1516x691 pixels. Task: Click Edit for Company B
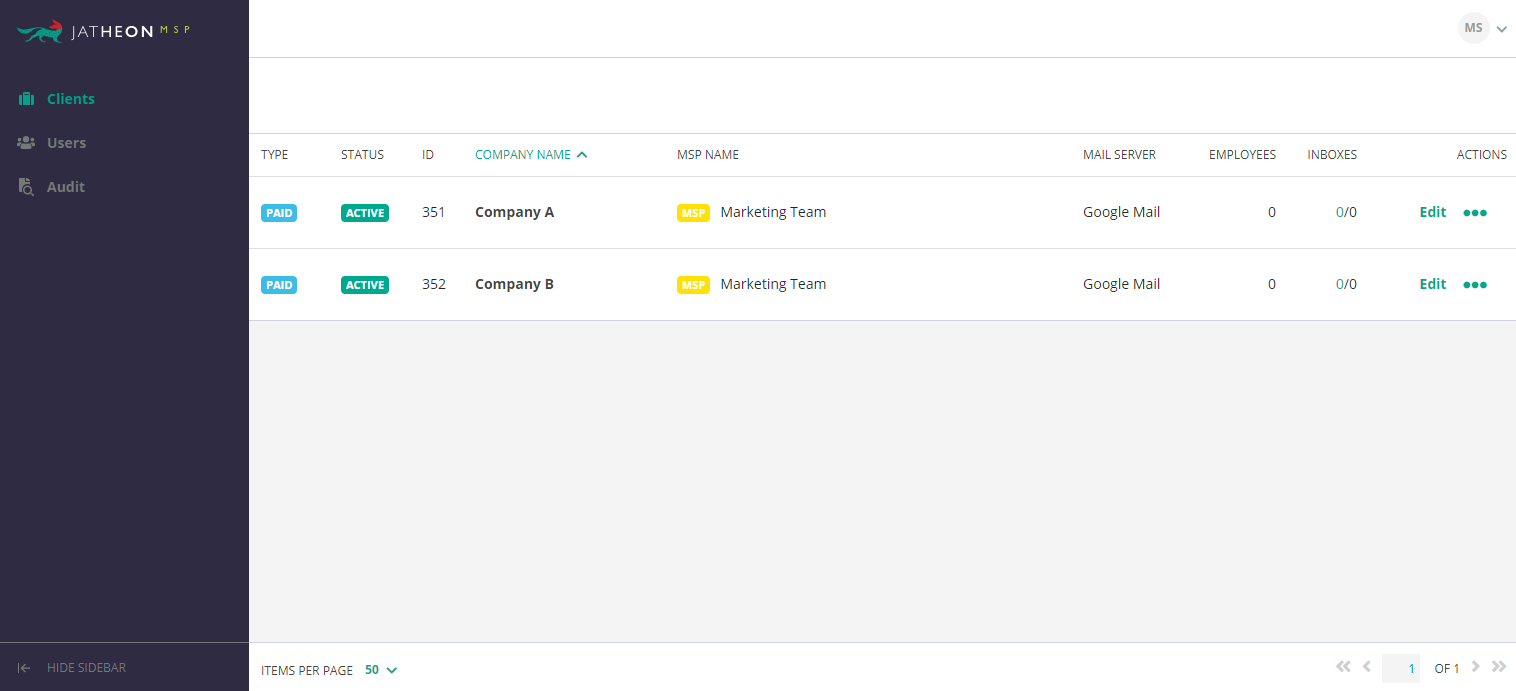coord(1433,284)
